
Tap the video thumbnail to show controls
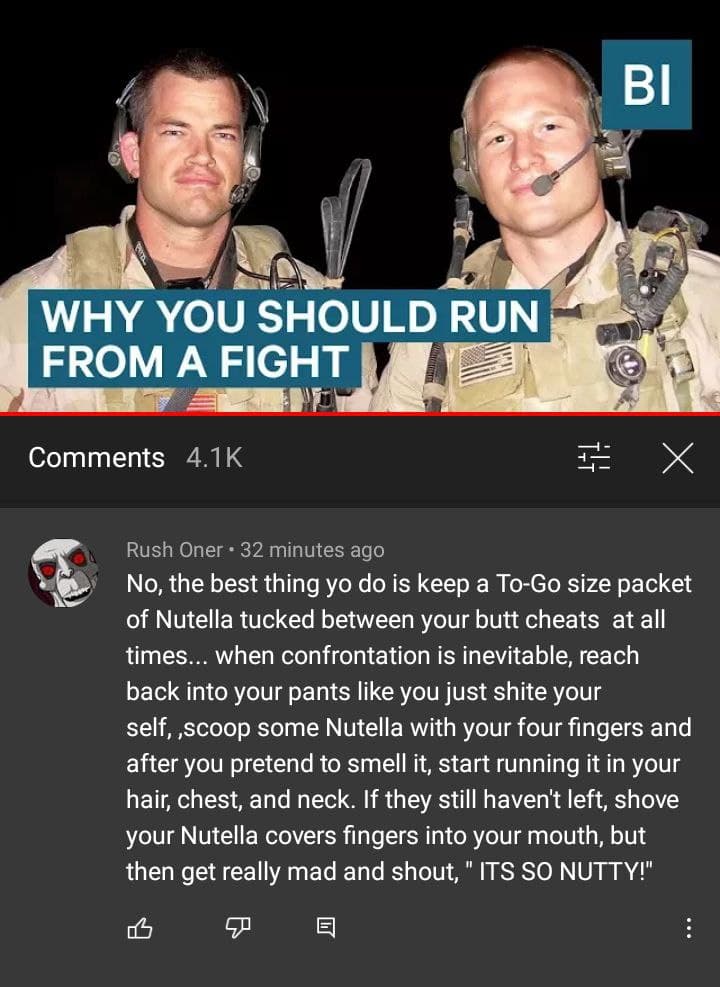360,206
